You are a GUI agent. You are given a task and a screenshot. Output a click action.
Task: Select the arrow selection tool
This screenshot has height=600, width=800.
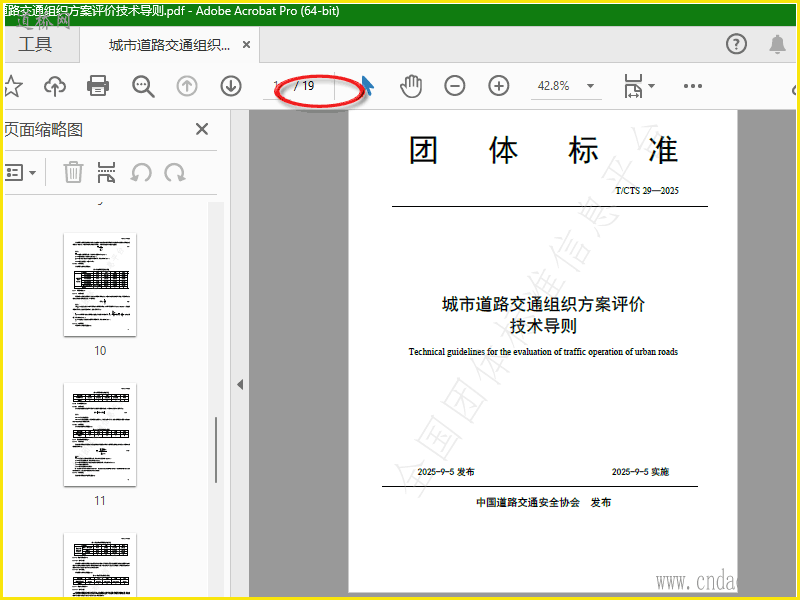[367, 86]
